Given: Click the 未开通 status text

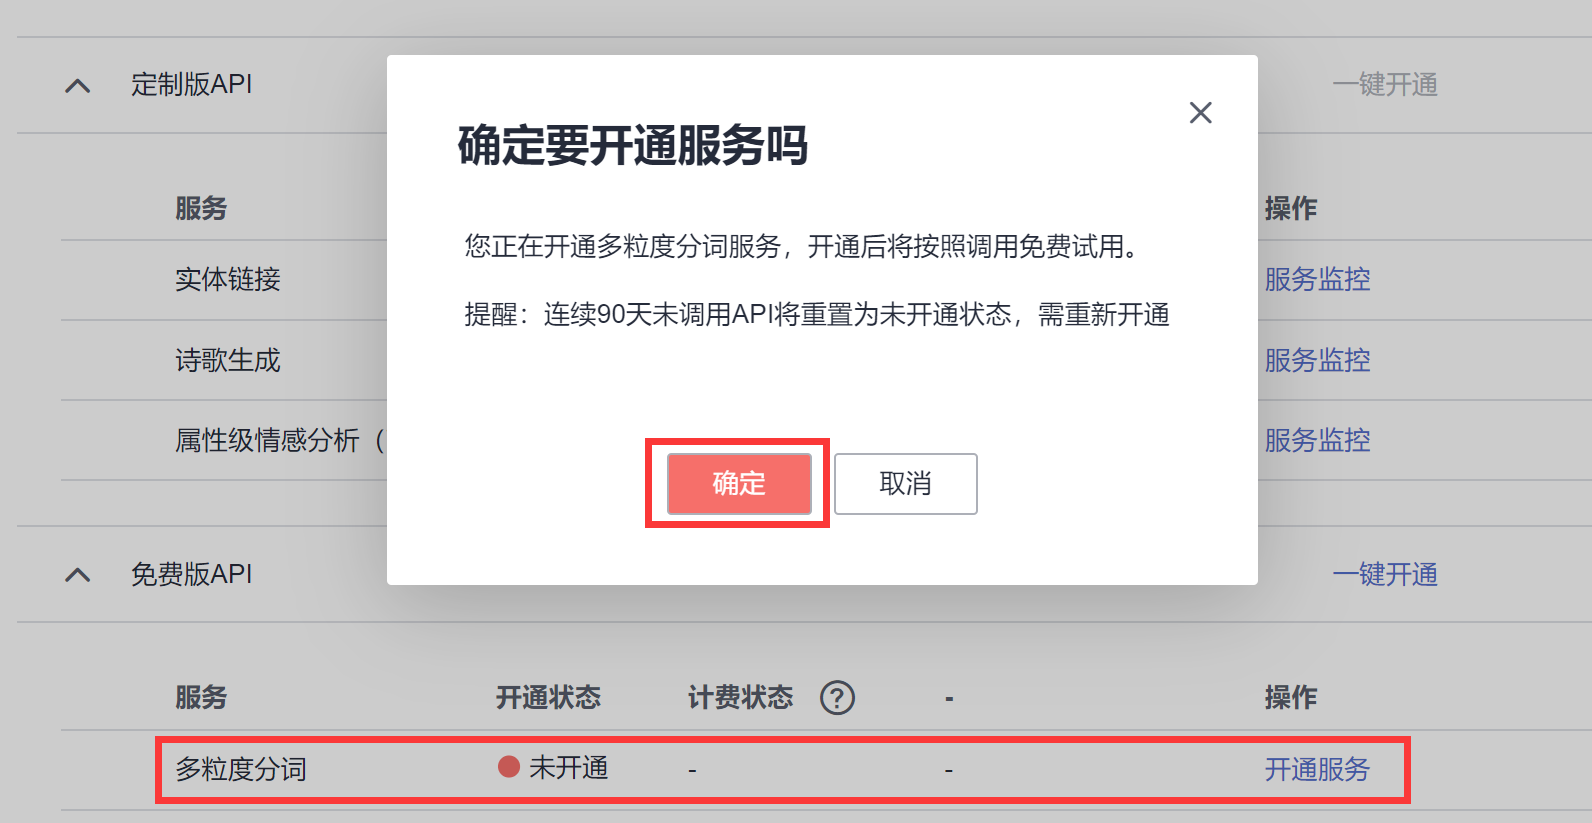Looking at the screenshot, I should 569,767.
